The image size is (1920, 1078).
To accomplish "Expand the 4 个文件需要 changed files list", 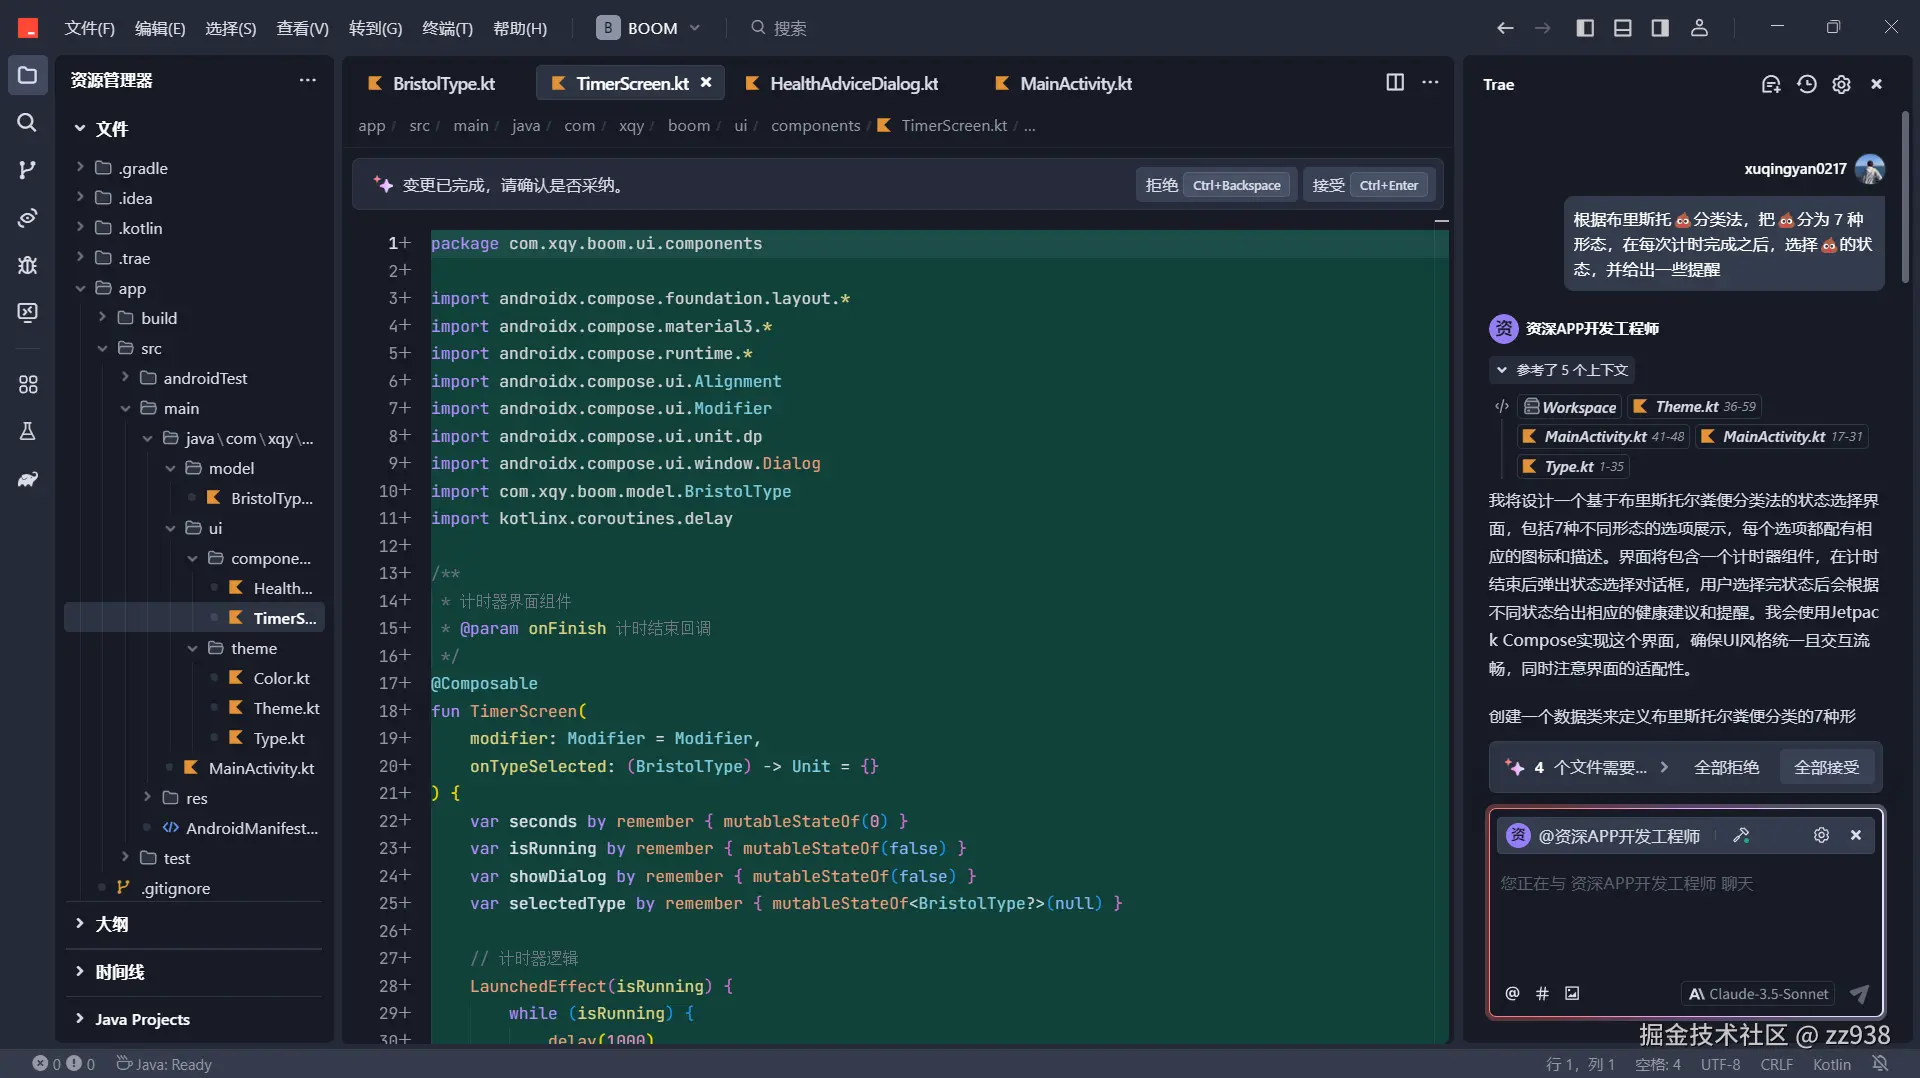I will tap(1587, 767).
